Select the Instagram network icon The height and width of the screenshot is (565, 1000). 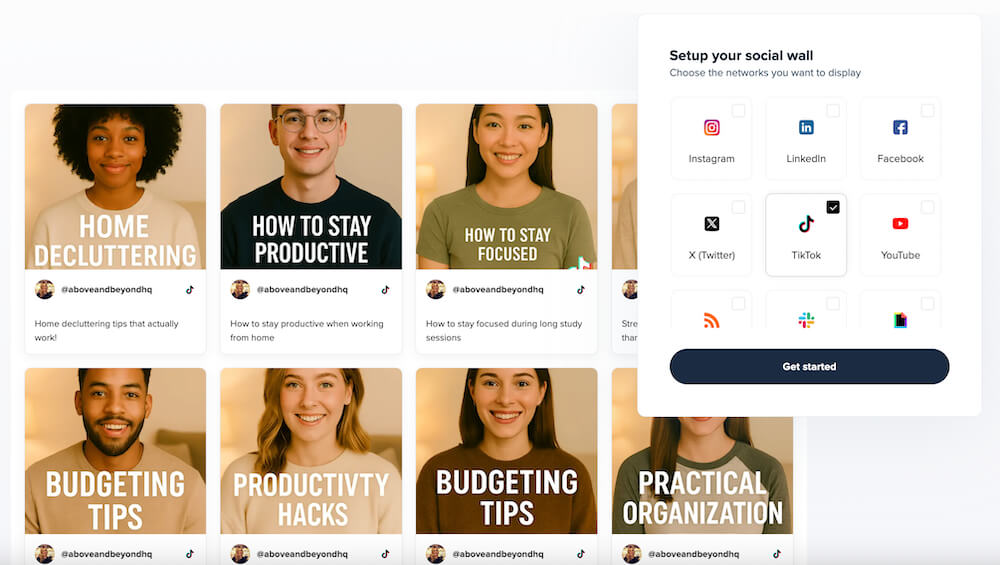[712, 128]
